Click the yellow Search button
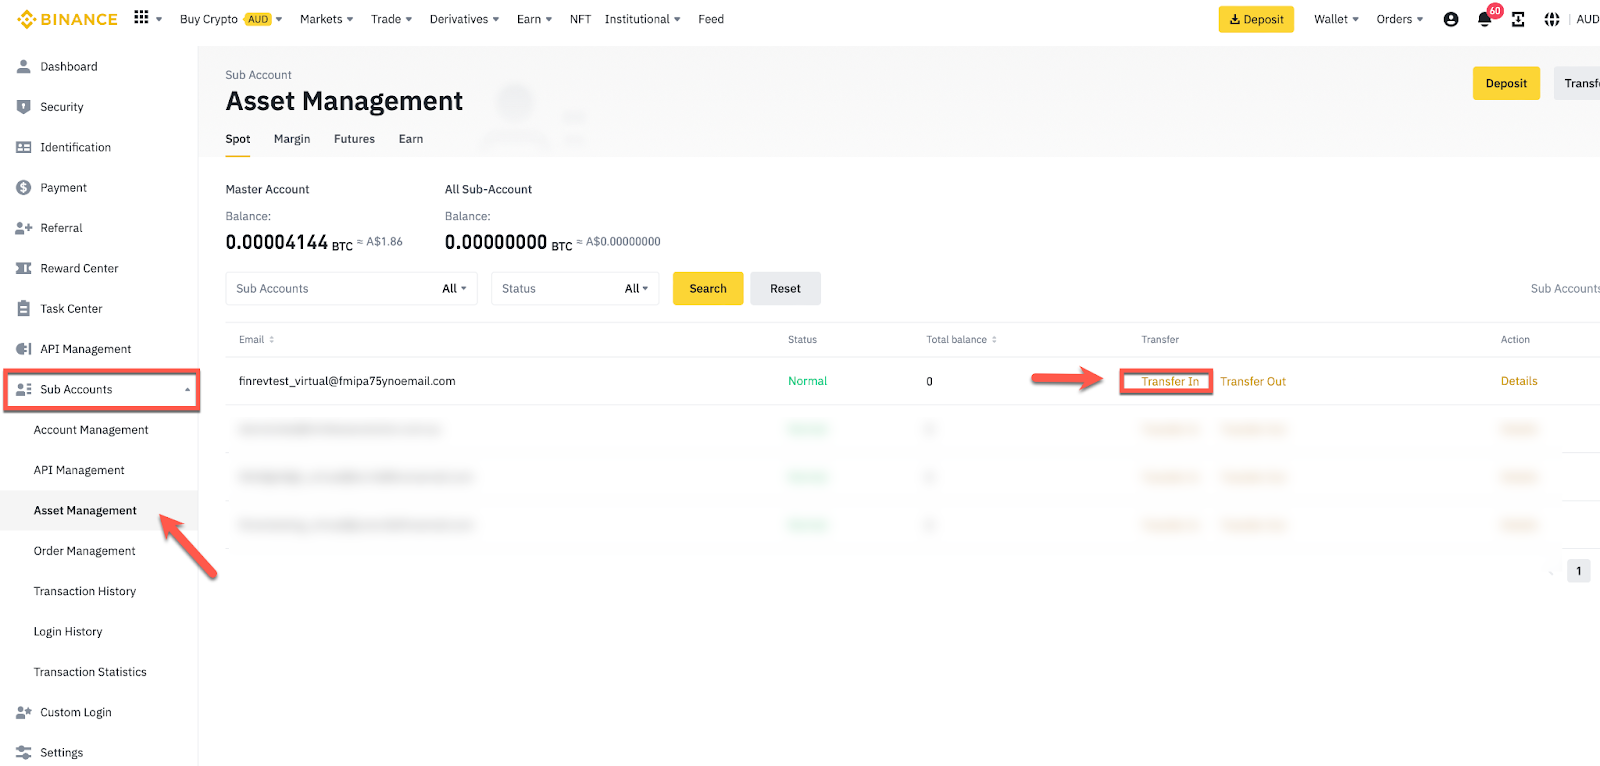The image size is (1600, 766). coord(708,289)
